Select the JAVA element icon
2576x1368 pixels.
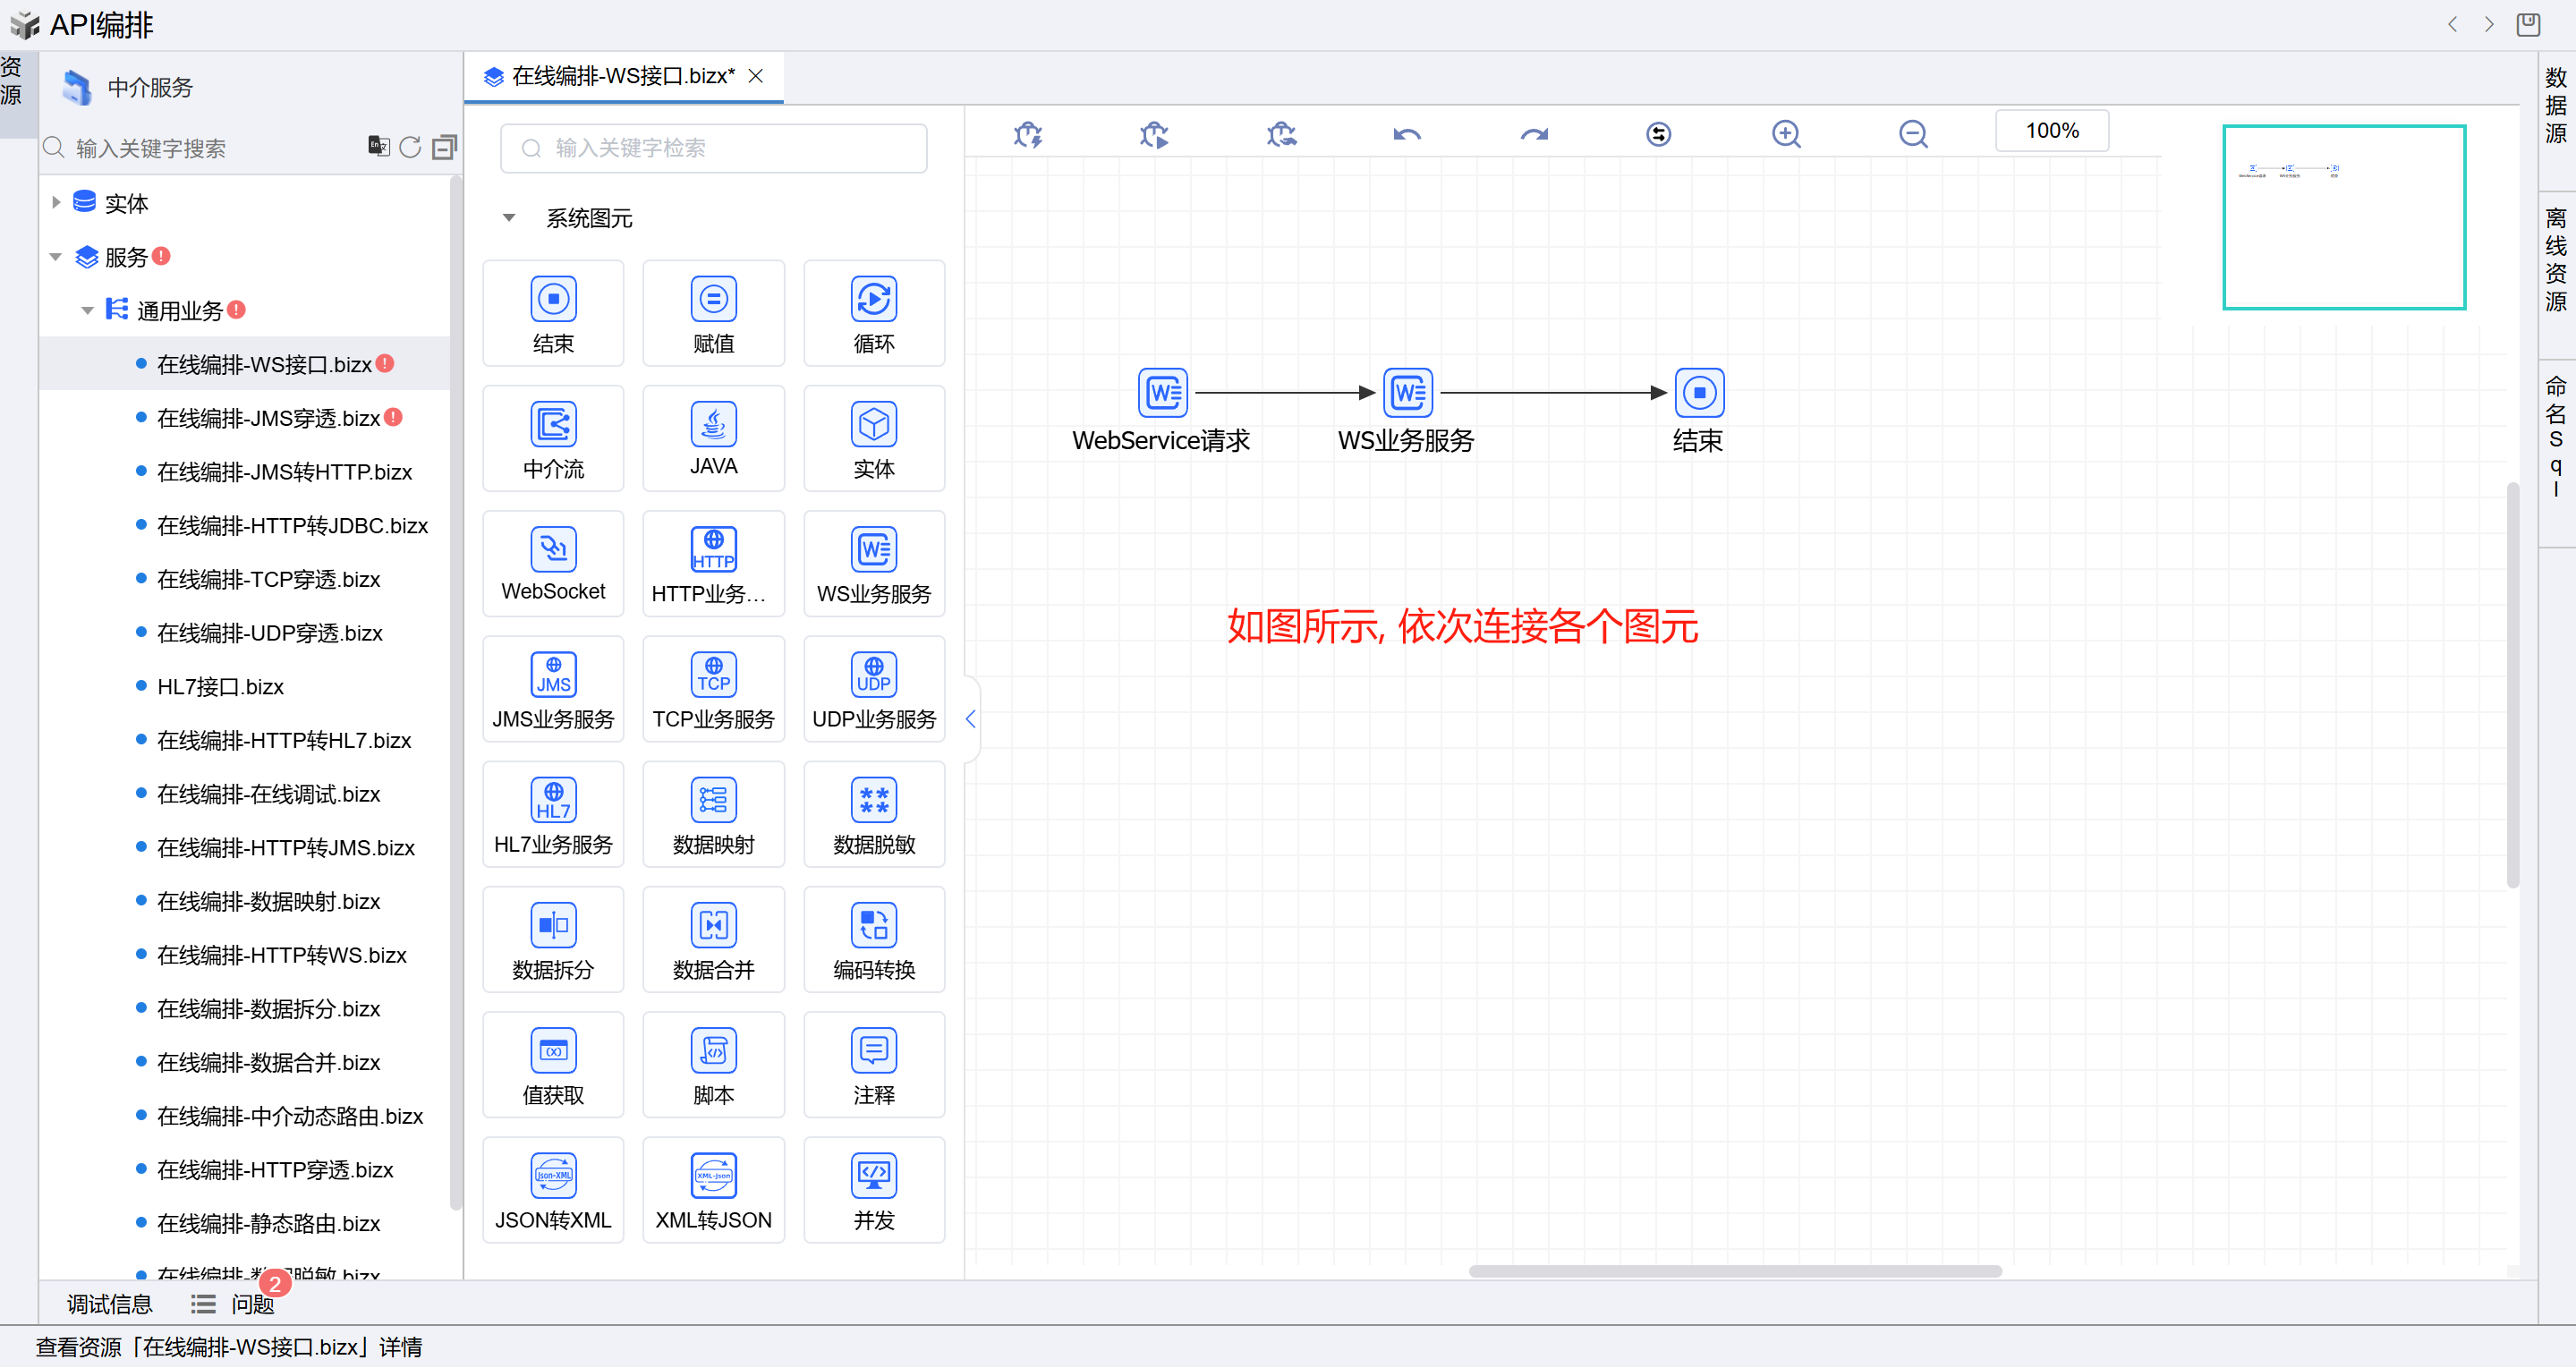coord(713,424)
